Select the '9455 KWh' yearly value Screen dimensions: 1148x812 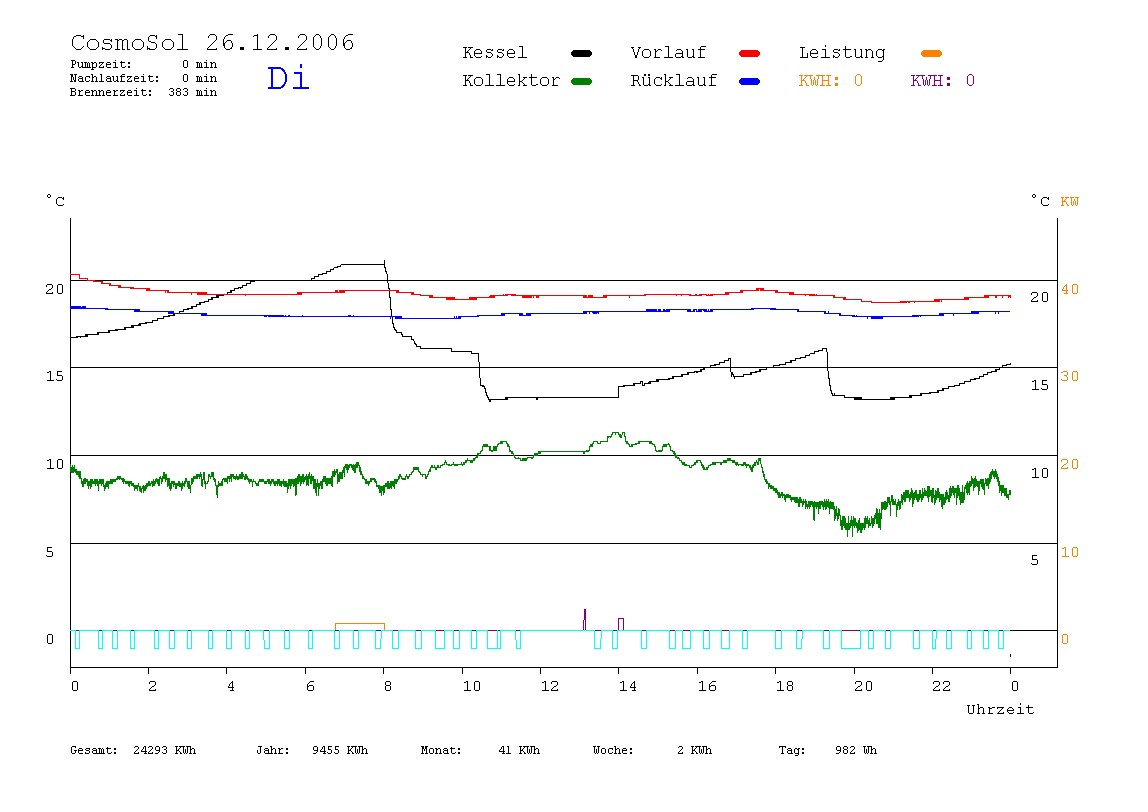click(x=340, y=750)
